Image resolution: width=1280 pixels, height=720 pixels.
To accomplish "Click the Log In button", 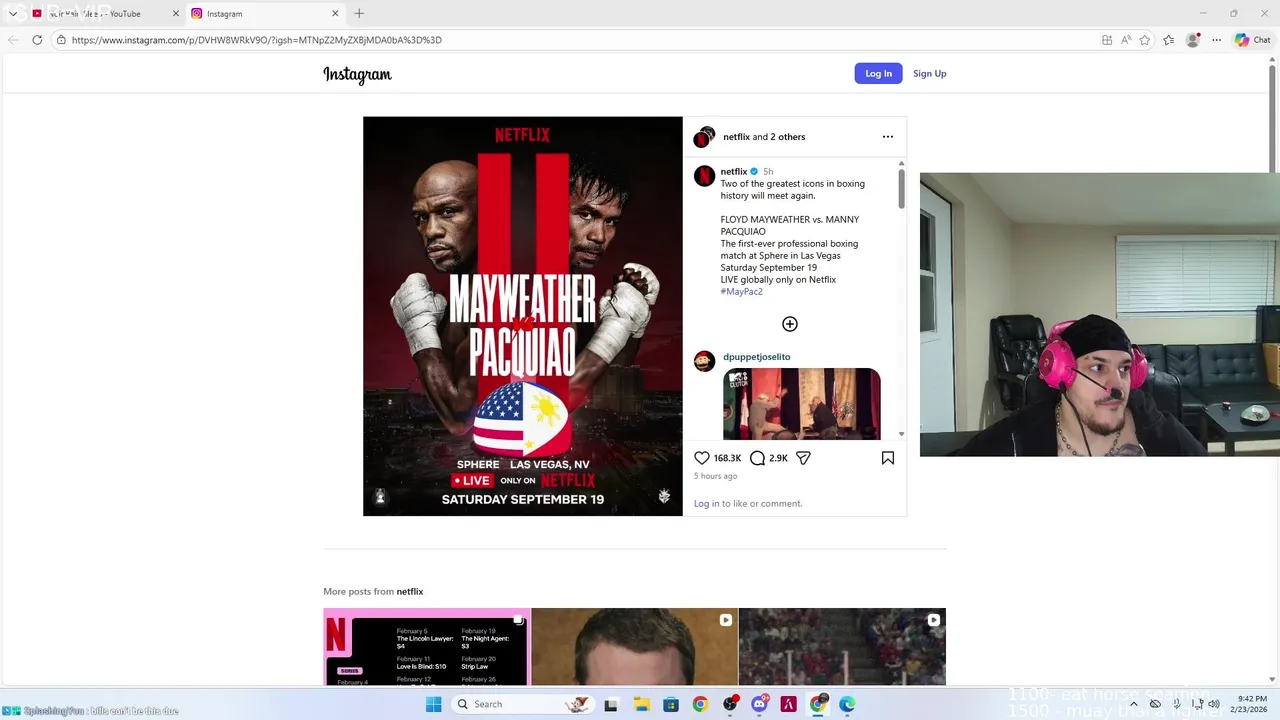I will pyautogui.click(x=878, y=73).
